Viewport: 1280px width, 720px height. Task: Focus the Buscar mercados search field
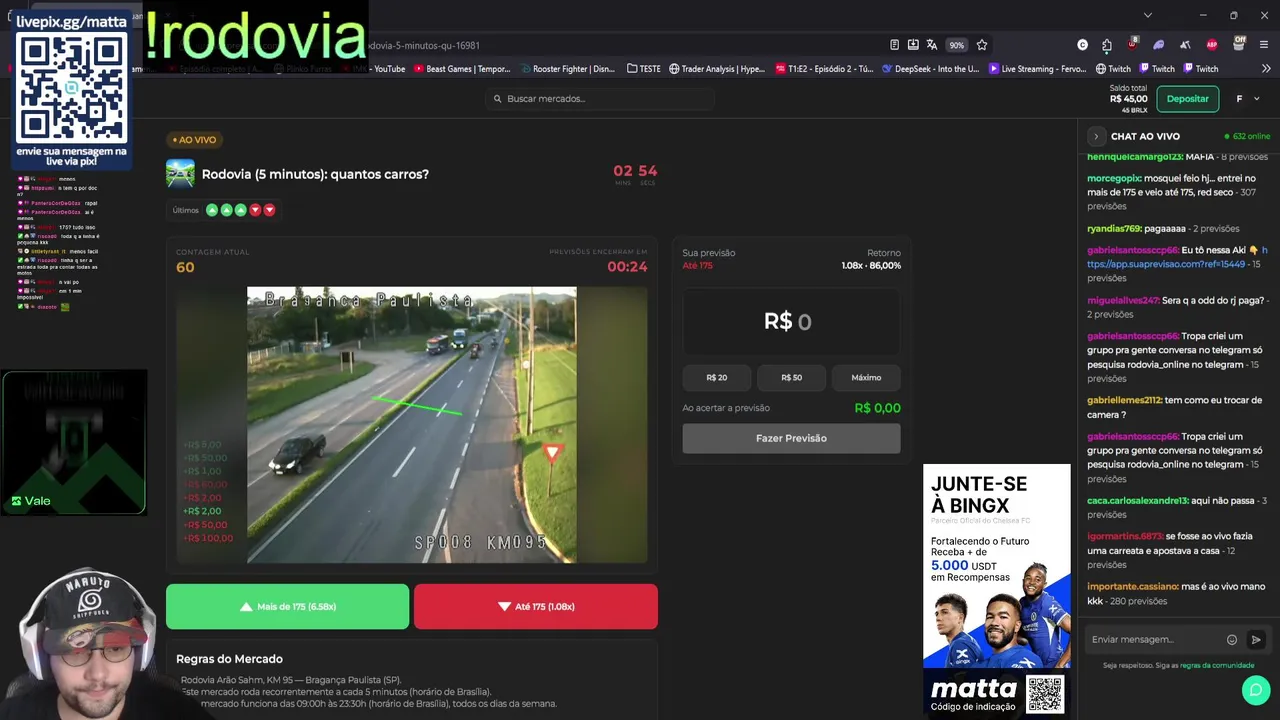[x=600, y=99]
